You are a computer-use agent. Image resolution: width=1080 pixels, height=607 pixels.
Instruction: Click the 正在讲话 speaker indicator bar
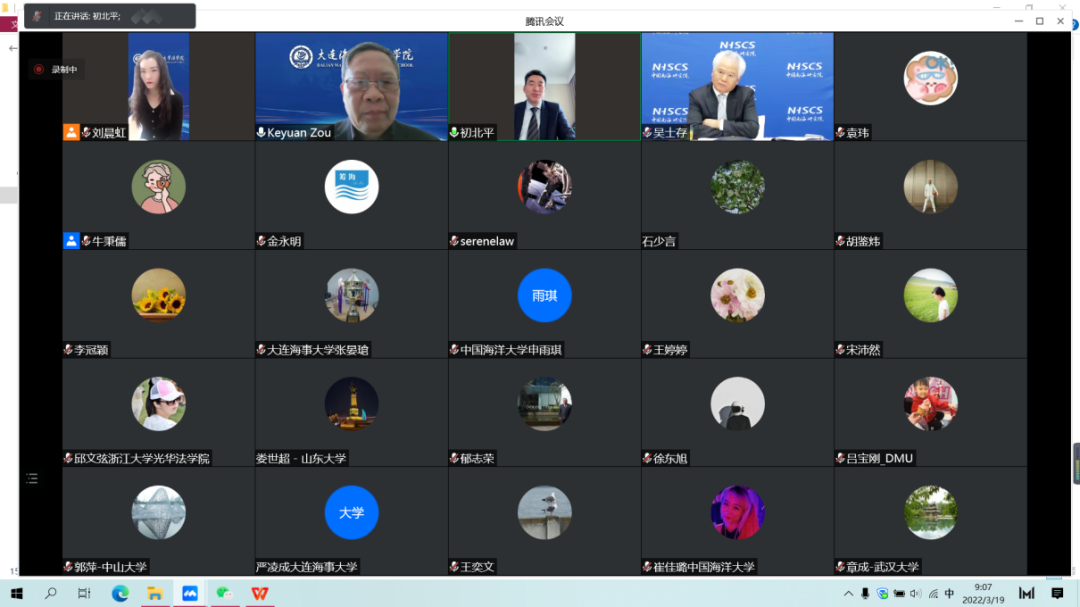coord(110,16)
